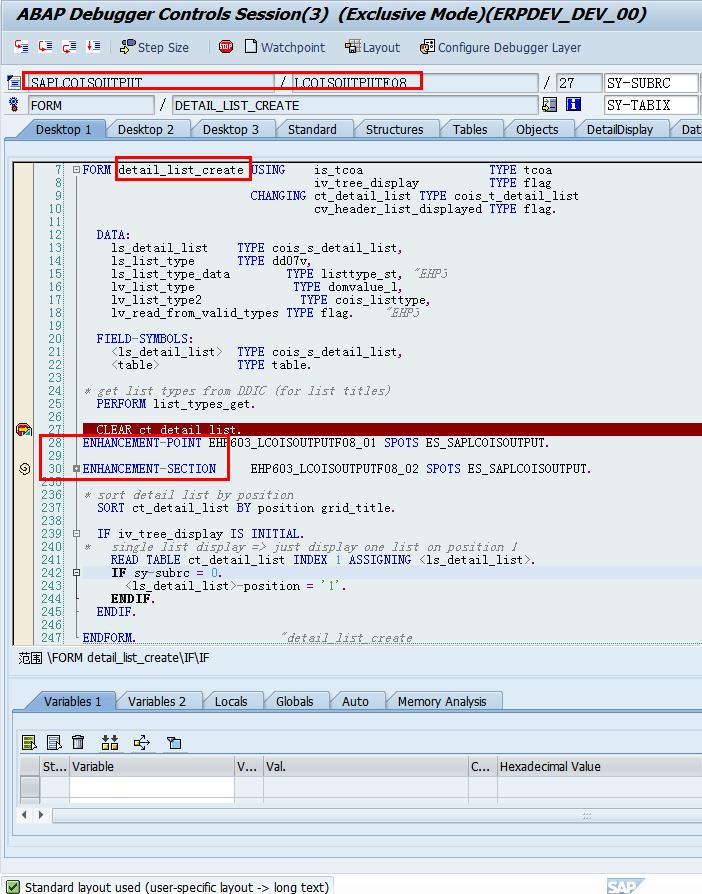Click the Hexadecimal Value column header

pos(599,767)
